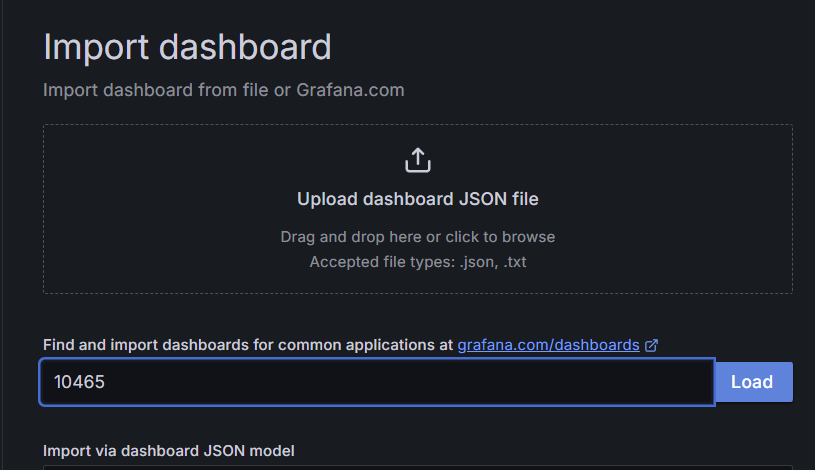Screen dimensions: 815x470
Task: Click "Drag and drop here or click to browse"
Action: coord(418,237)
